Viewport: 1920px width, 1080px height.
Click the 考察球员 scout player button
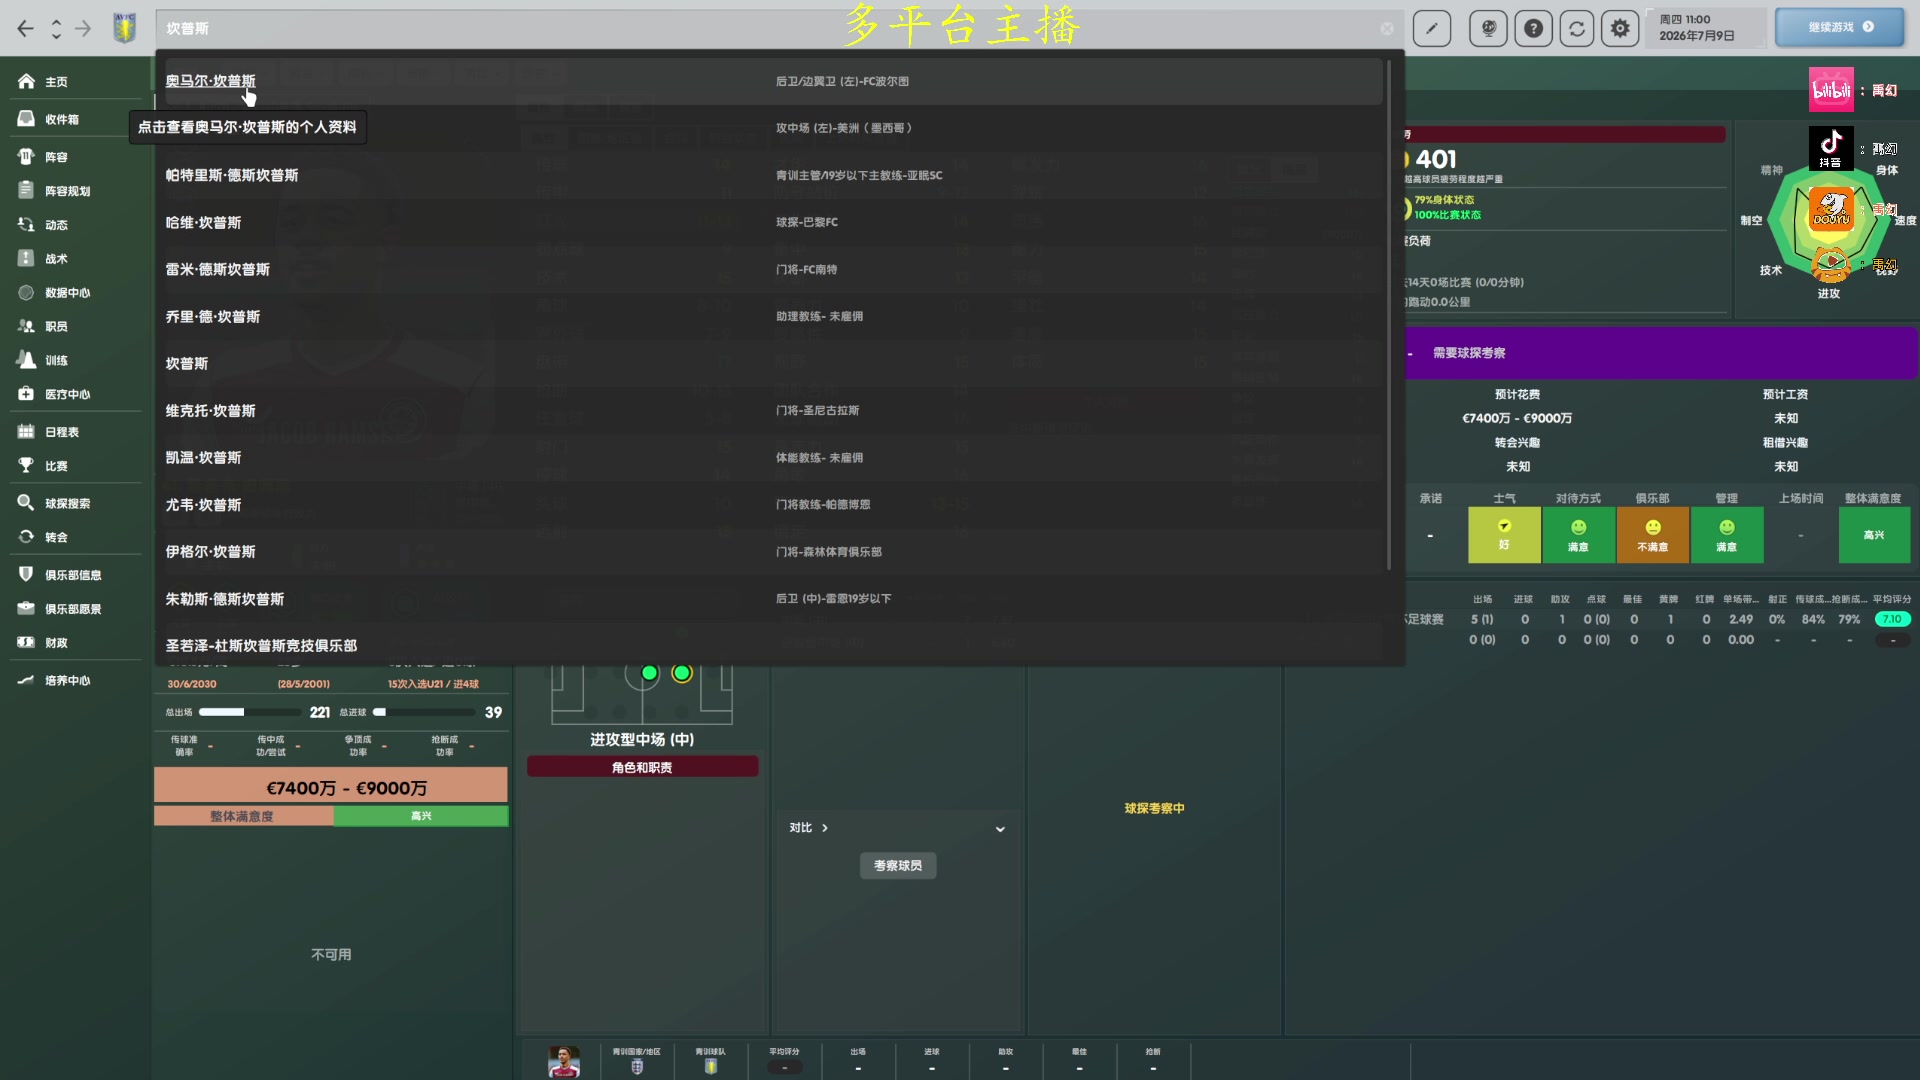[x=897, y=866]
